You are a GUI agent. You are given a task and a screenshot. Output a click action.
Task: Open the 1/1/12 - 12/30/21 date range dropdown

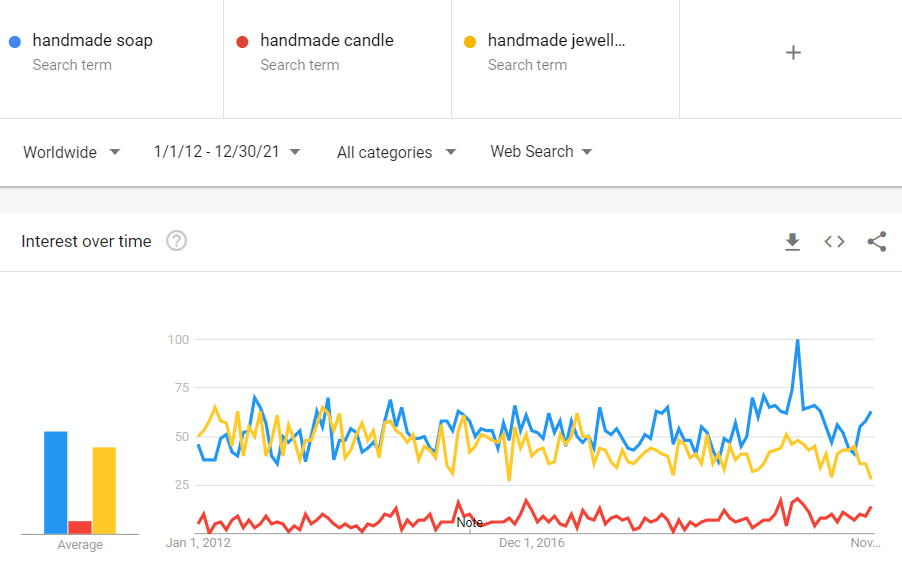coord(227,152)
